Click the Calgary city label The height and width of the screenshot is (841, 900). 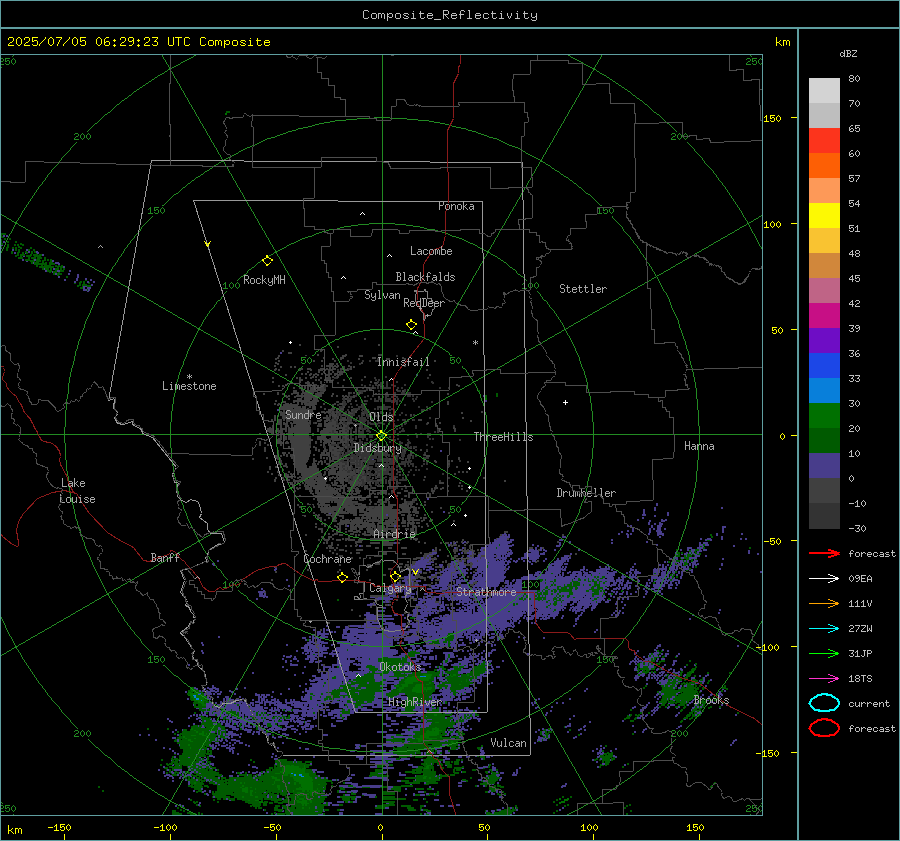coord(390,588)
